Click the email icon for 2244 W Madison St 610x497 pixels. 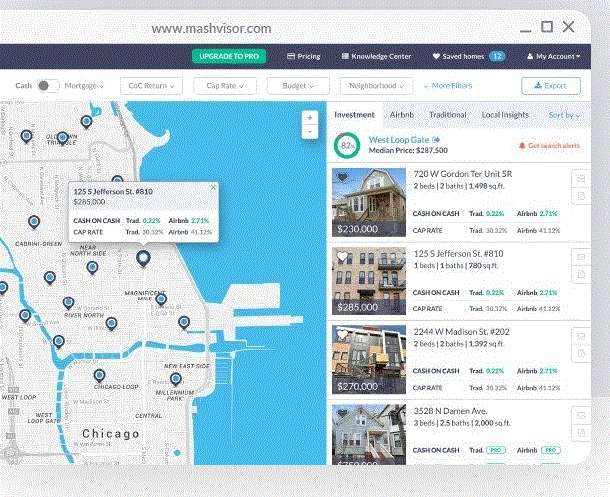tap(581, 336)
